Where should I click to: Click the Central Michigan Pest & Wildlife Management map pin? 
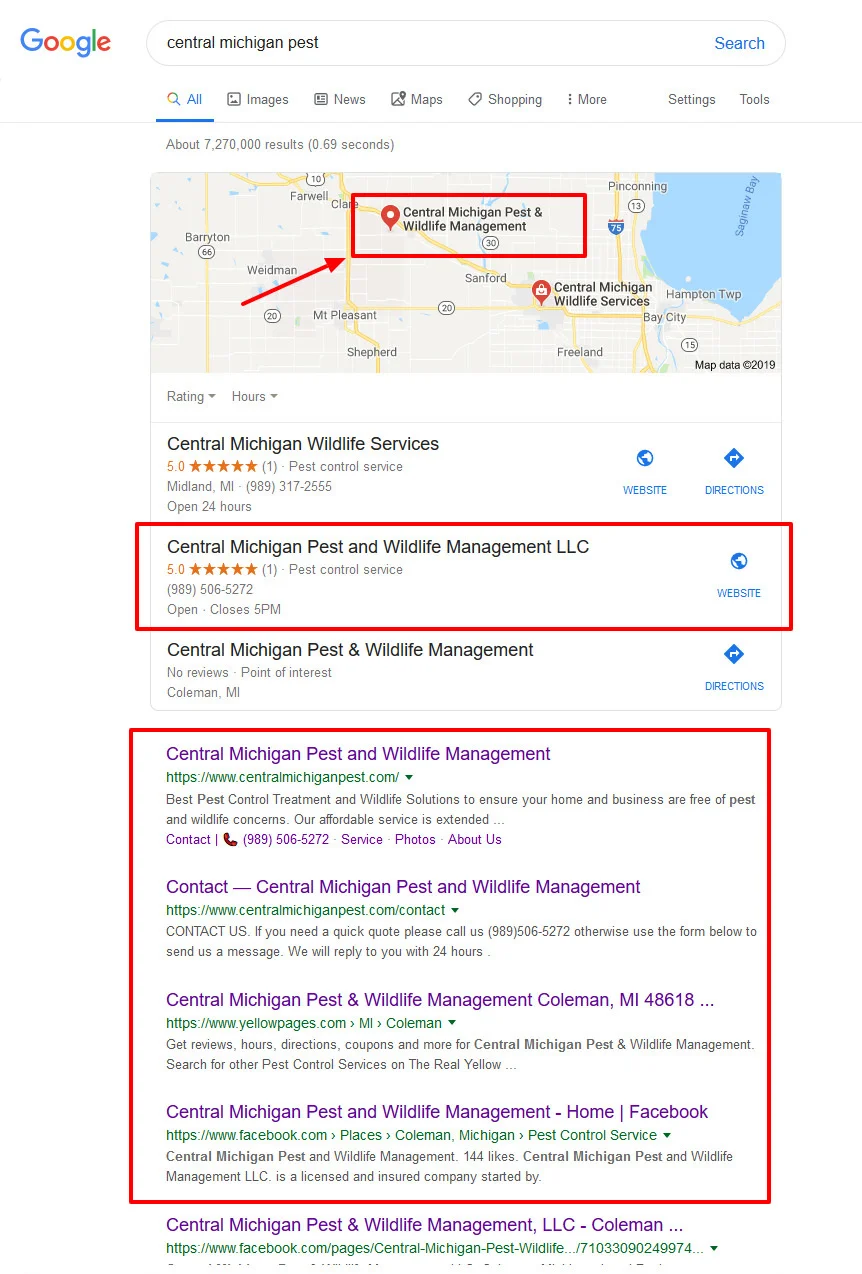click(391, 217)
